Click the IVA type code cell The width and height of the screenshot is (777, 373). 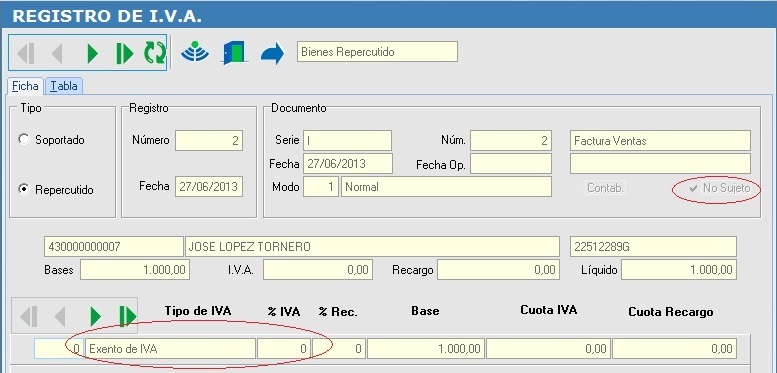pos(59,349)
